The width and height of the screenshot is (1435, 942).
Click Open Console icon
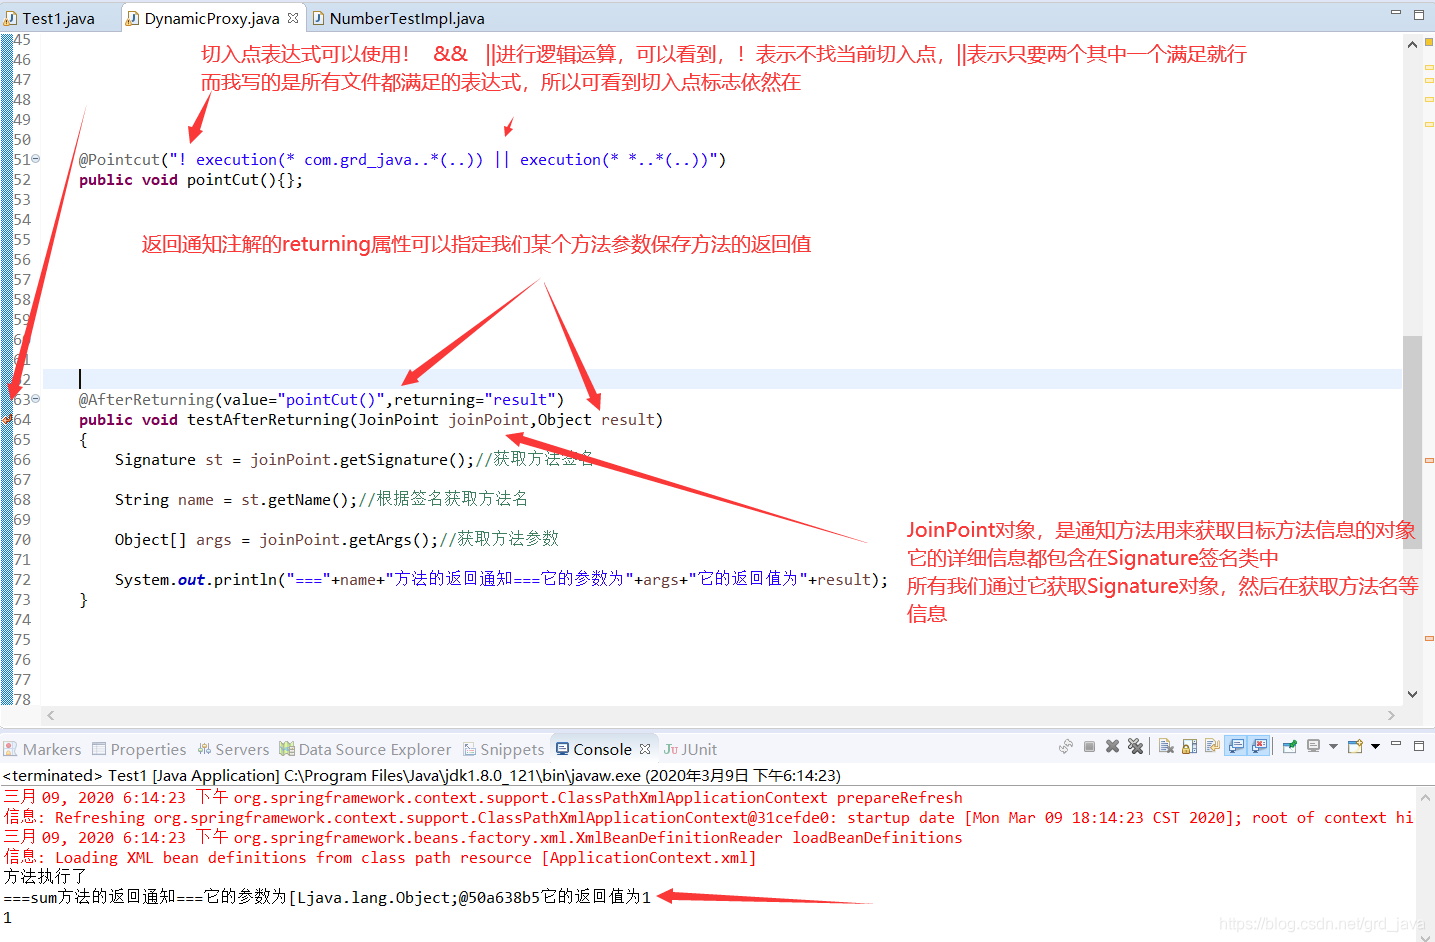[x=1355, y=746]
